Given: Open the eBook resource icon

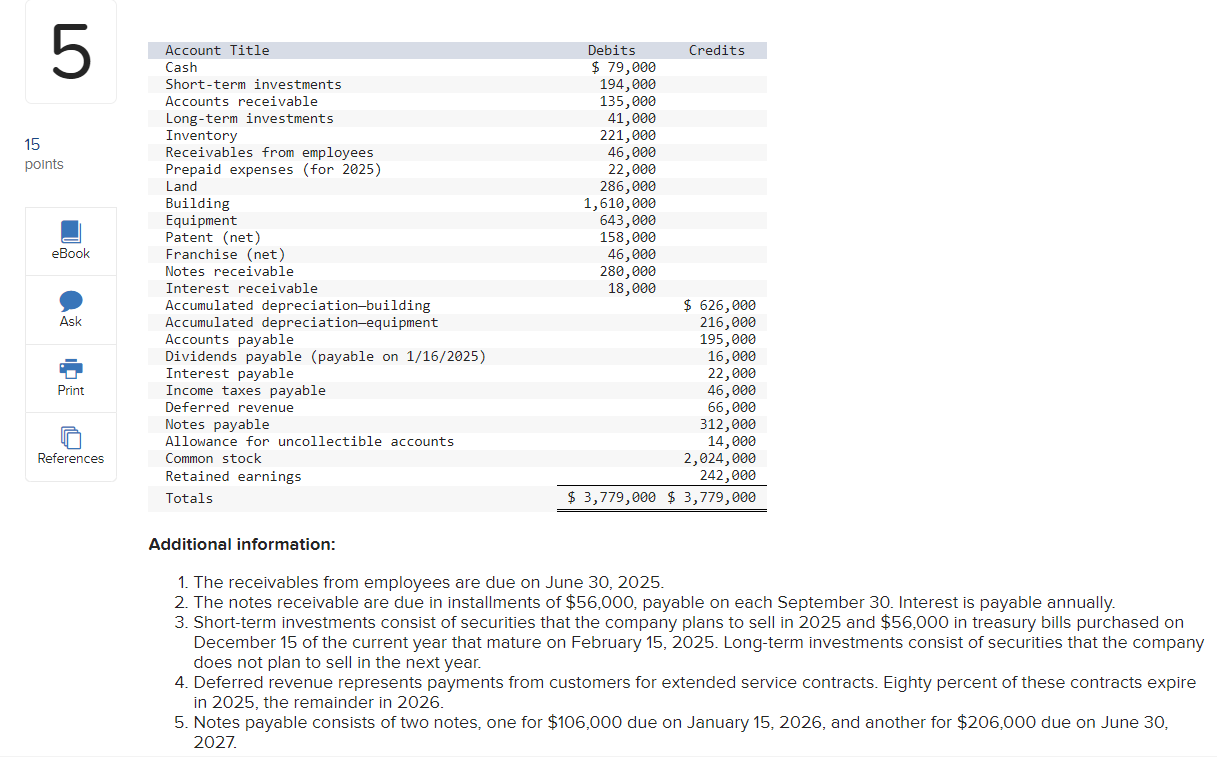Looking at the screenshot, I should coord(71,232).
